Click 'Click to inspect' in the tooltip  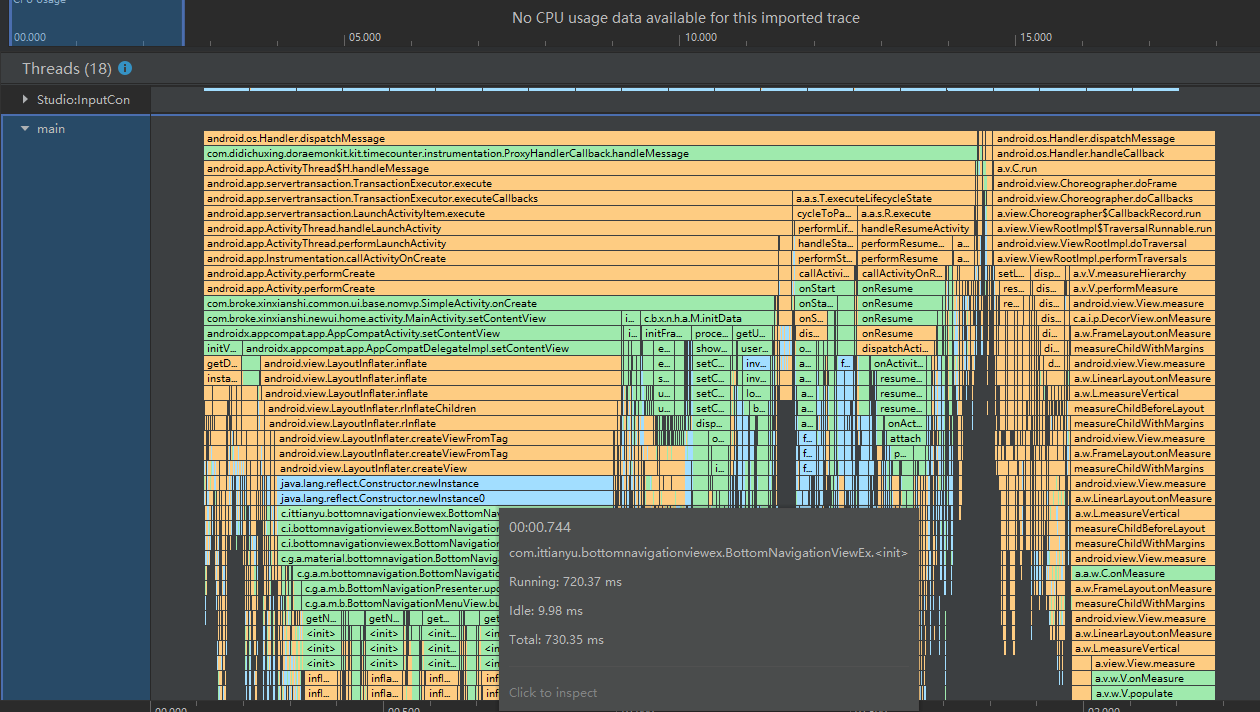(553, 692)
